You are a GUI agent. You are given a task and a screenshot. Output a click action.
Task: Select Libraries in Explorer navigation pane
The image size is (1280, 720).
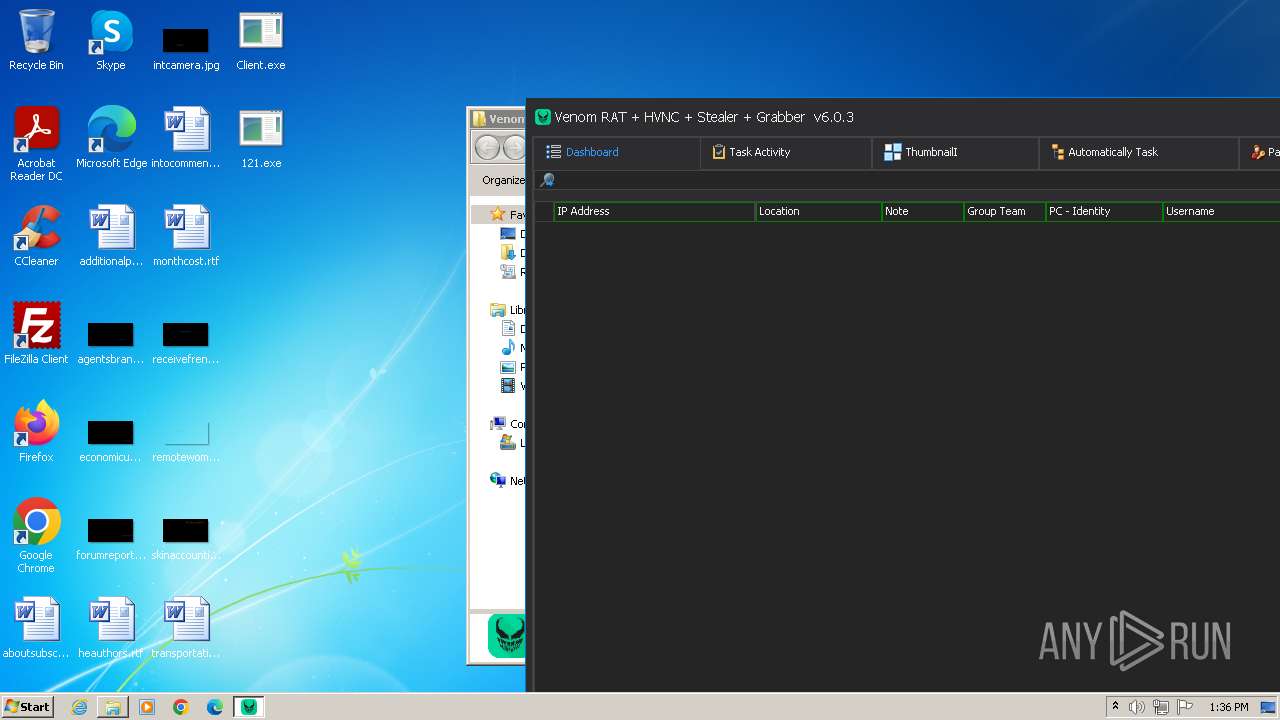click(507, 310)
